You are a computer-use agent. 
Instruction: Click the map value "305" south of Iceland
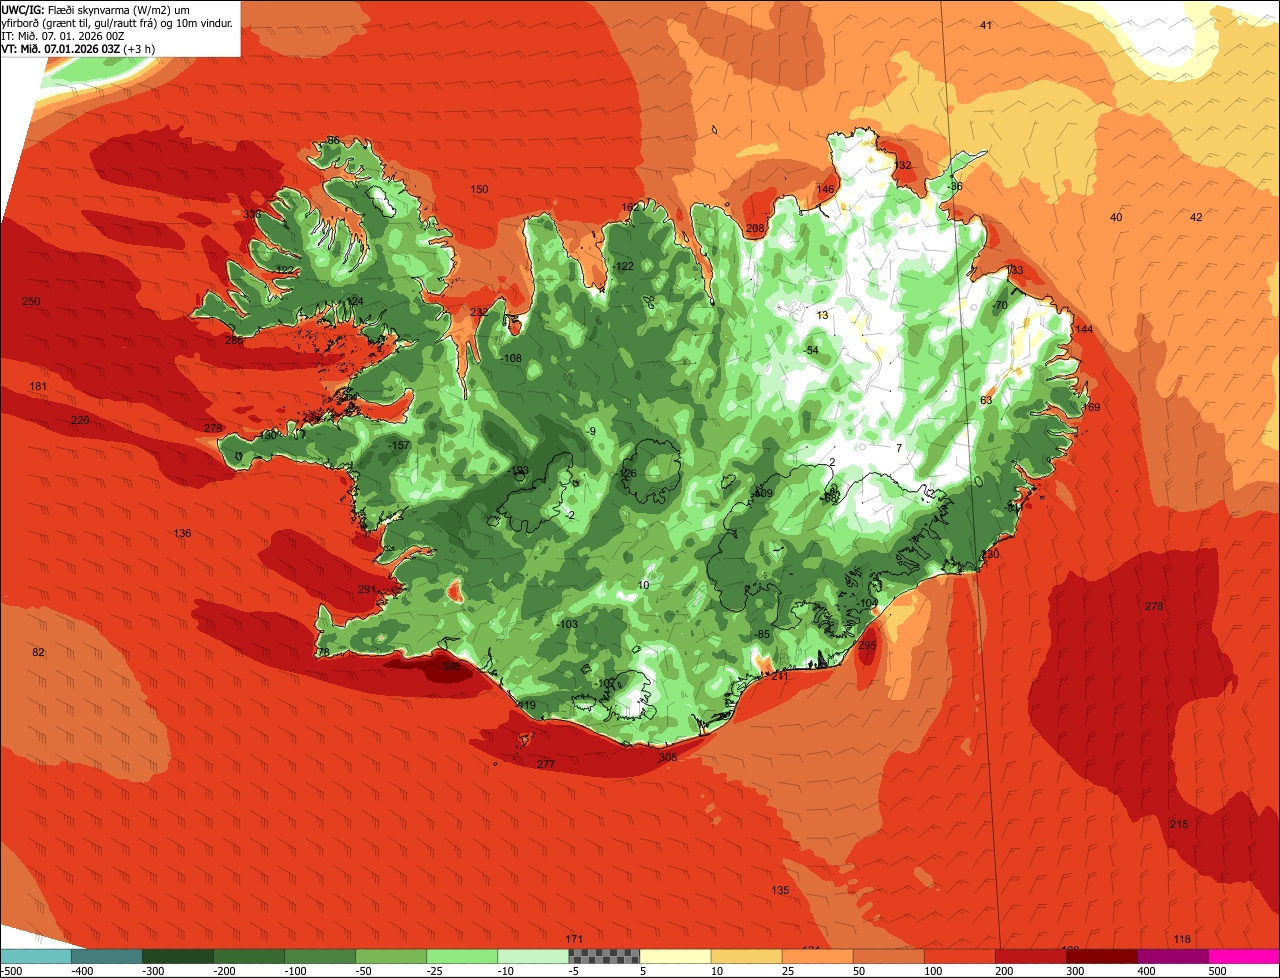[x=668, y=757]
